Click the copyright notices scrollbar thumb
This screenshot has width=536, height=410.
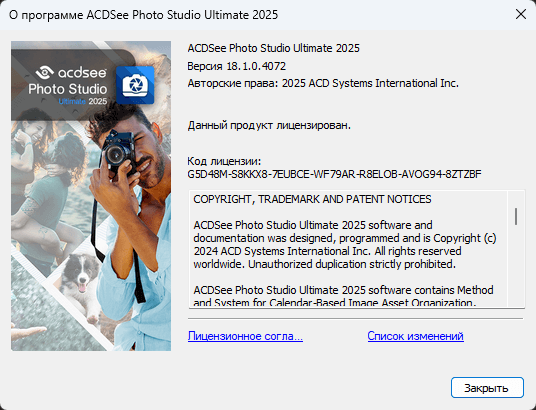click(x=516, y=216)
